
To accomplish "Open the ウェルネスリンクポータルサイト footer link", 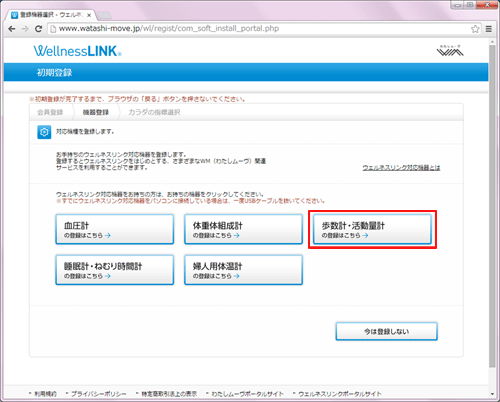I will pos(340,394).
